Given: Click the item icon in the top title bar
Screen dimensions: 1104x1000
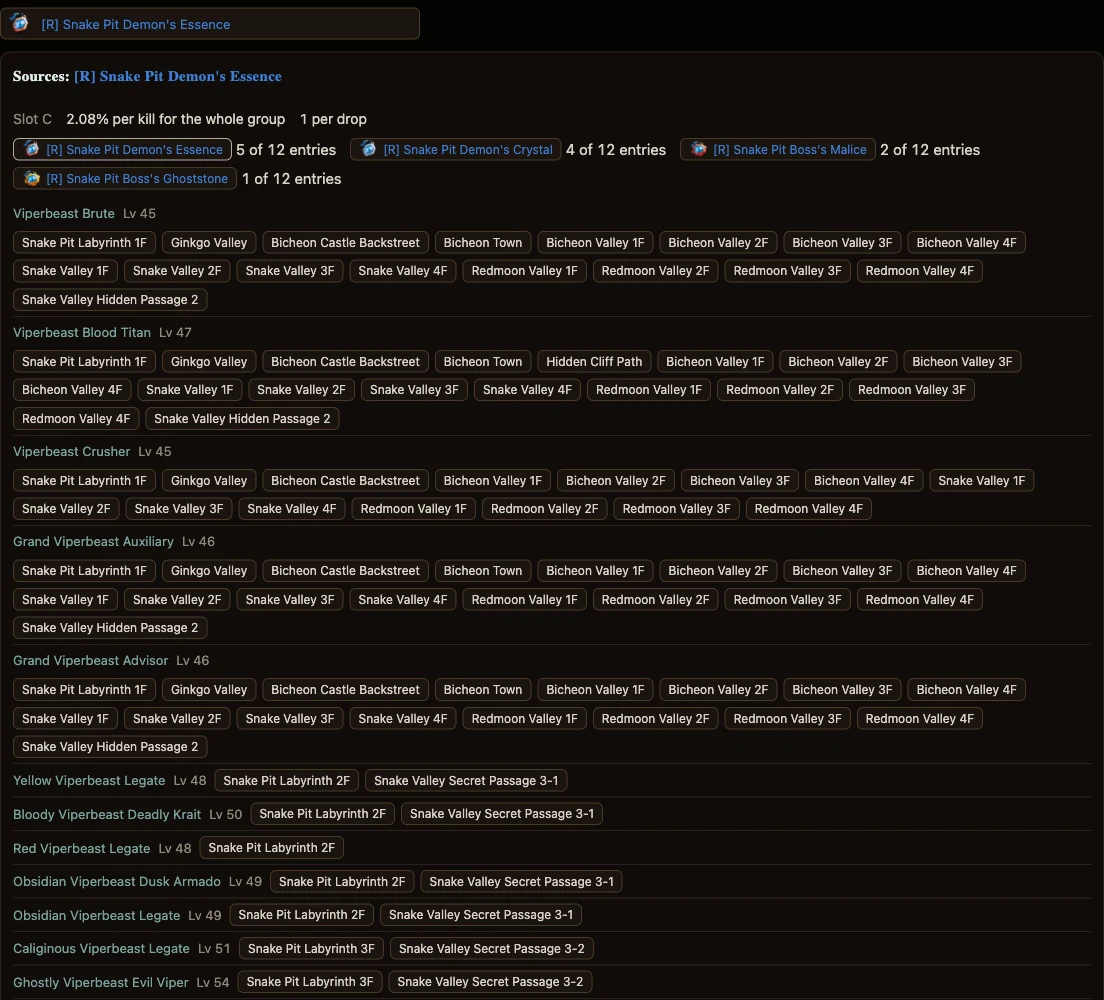Looking at the screenshot, I should pos(20,23).
